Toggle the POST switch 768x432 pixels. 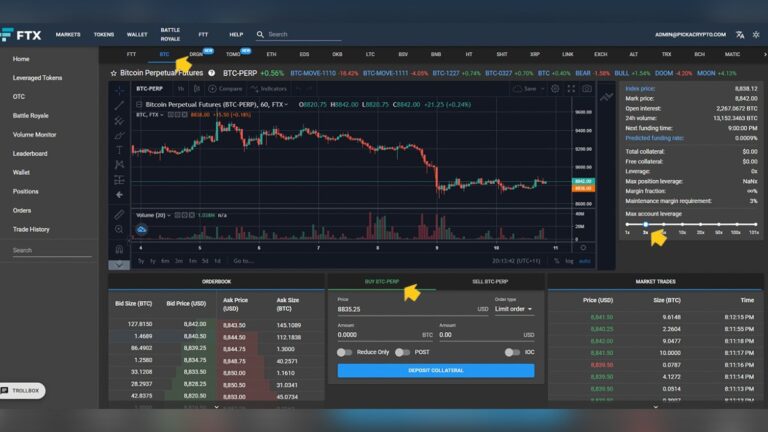[x=402, y=352]
